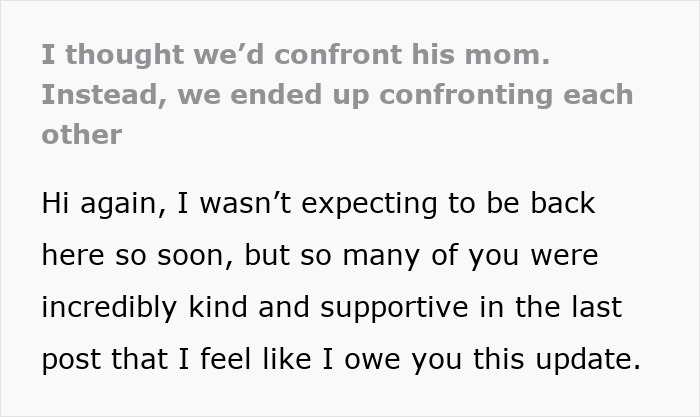Click the word "back" ending the first paragraph line
The width and height of the screenshot is (700, 417).
[x=562, y=203]
